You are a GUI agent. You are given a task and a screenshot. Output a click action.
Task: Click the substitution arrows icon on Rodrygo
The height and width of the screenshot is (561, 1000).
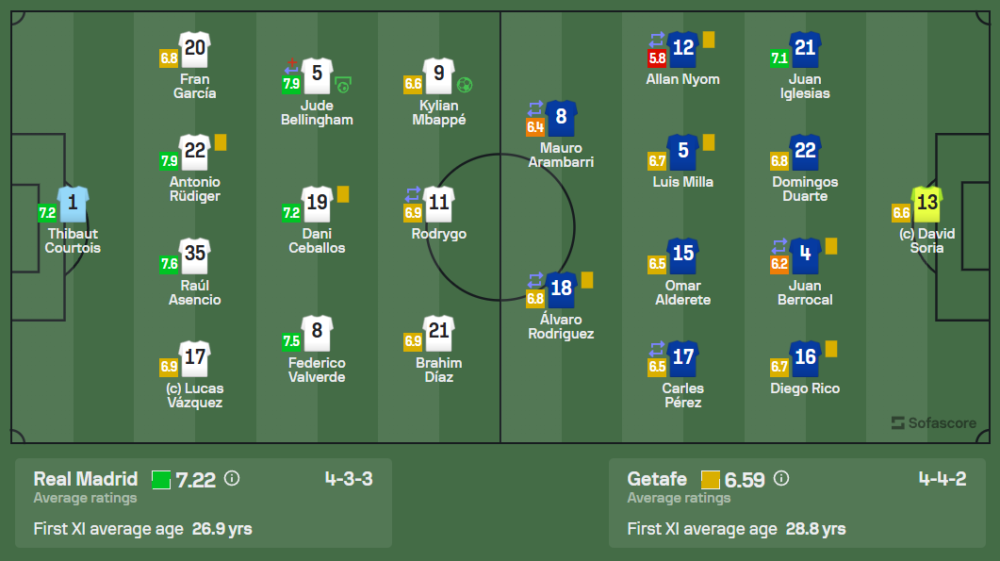[x=413, y=193]
